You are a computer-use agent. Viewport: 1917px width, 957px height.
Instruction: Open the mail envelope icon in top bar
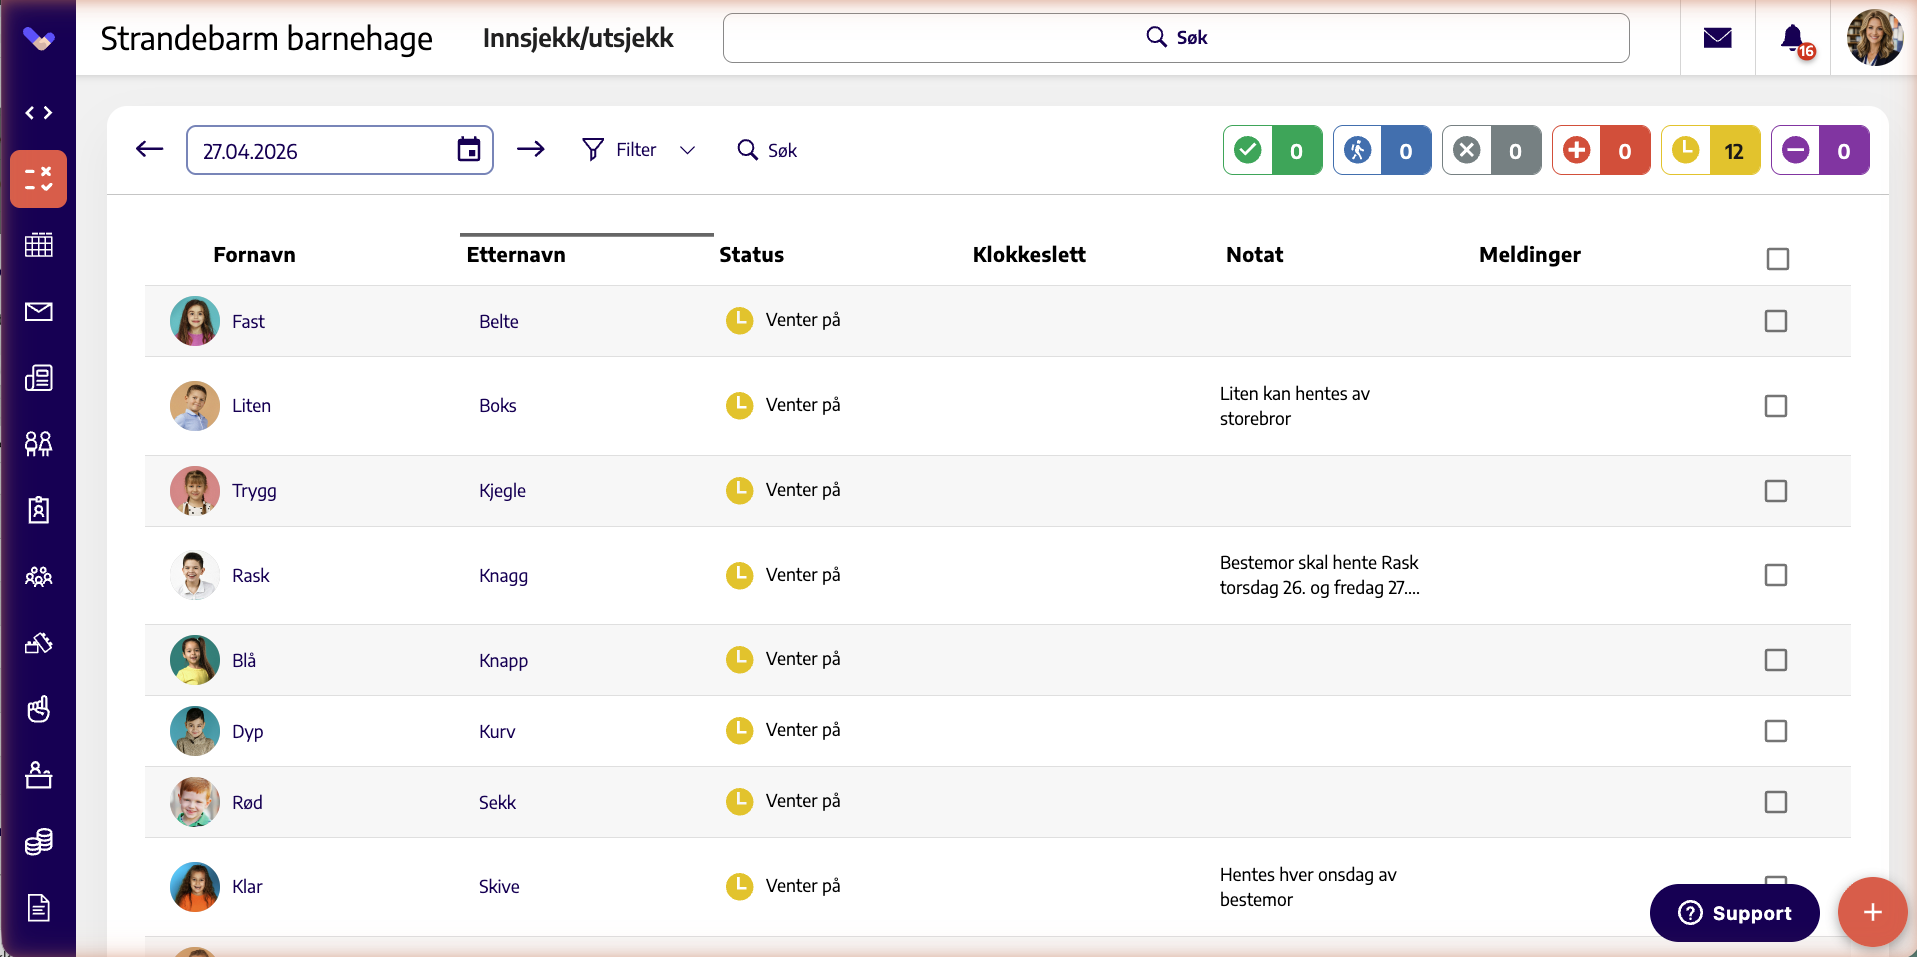[1717, 38]
